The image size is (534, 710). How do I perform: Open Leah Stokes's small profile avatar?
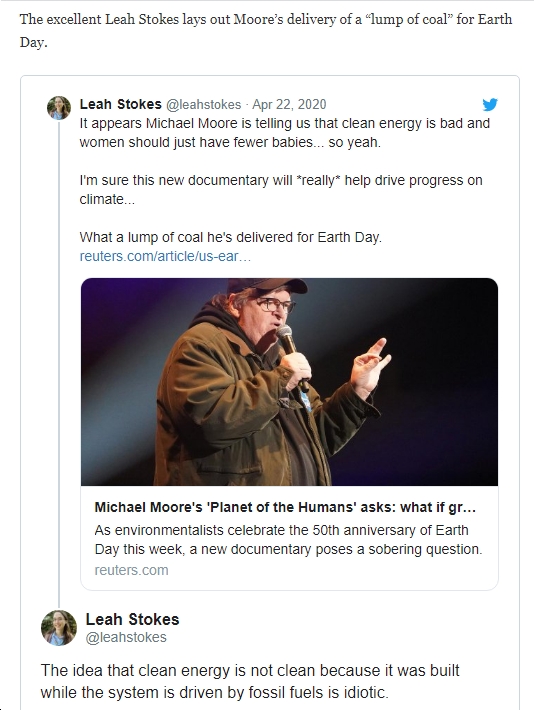(59, 108)
